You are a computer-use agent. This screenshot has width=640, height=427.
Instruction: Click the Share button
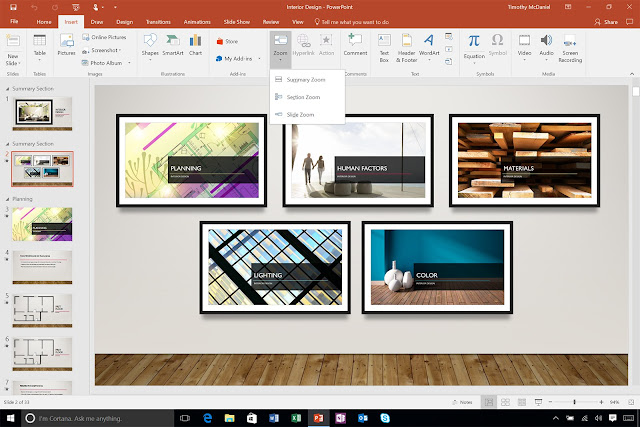point(607,22)
